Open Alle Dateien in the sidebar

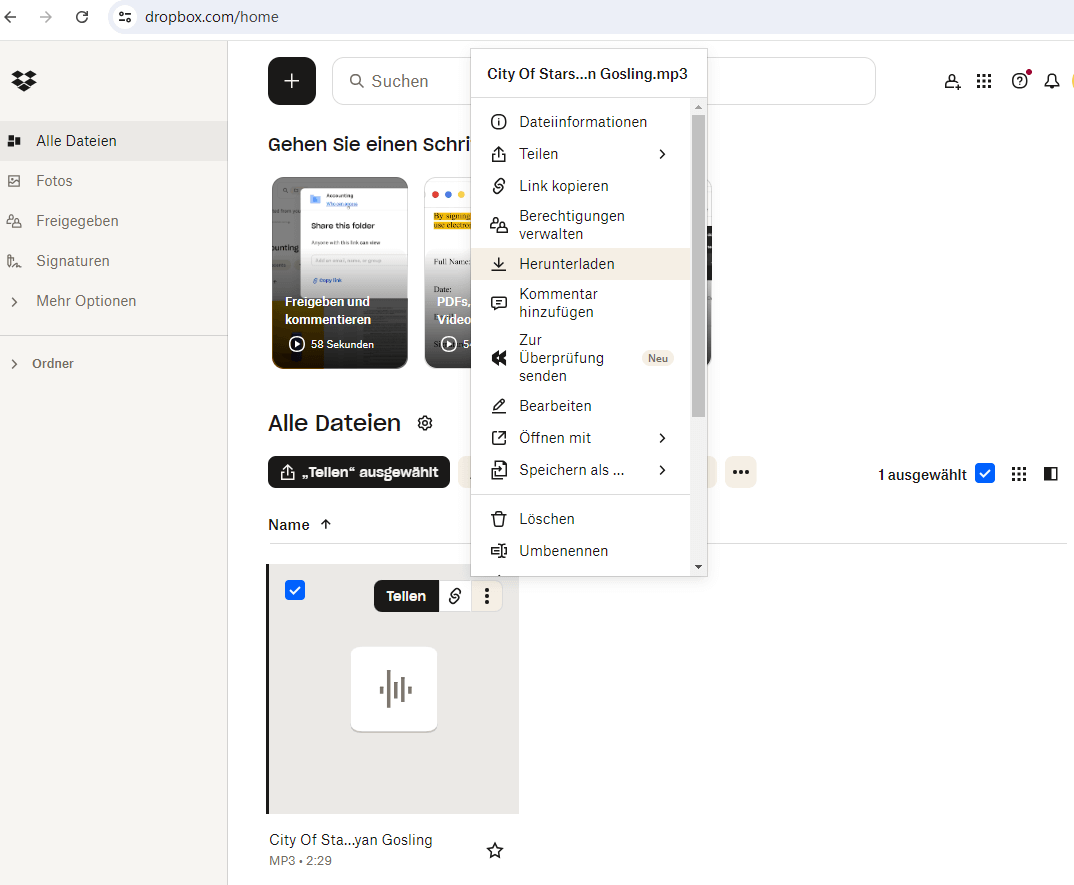pyautogui.click(x=113, y=141)
